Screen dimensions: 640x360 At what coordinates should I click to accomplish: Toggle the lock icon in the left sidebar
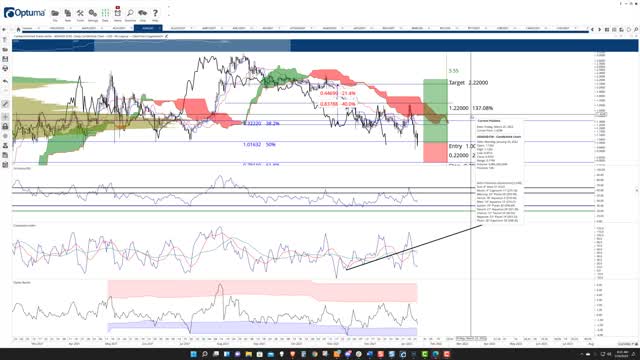(5, 127)
